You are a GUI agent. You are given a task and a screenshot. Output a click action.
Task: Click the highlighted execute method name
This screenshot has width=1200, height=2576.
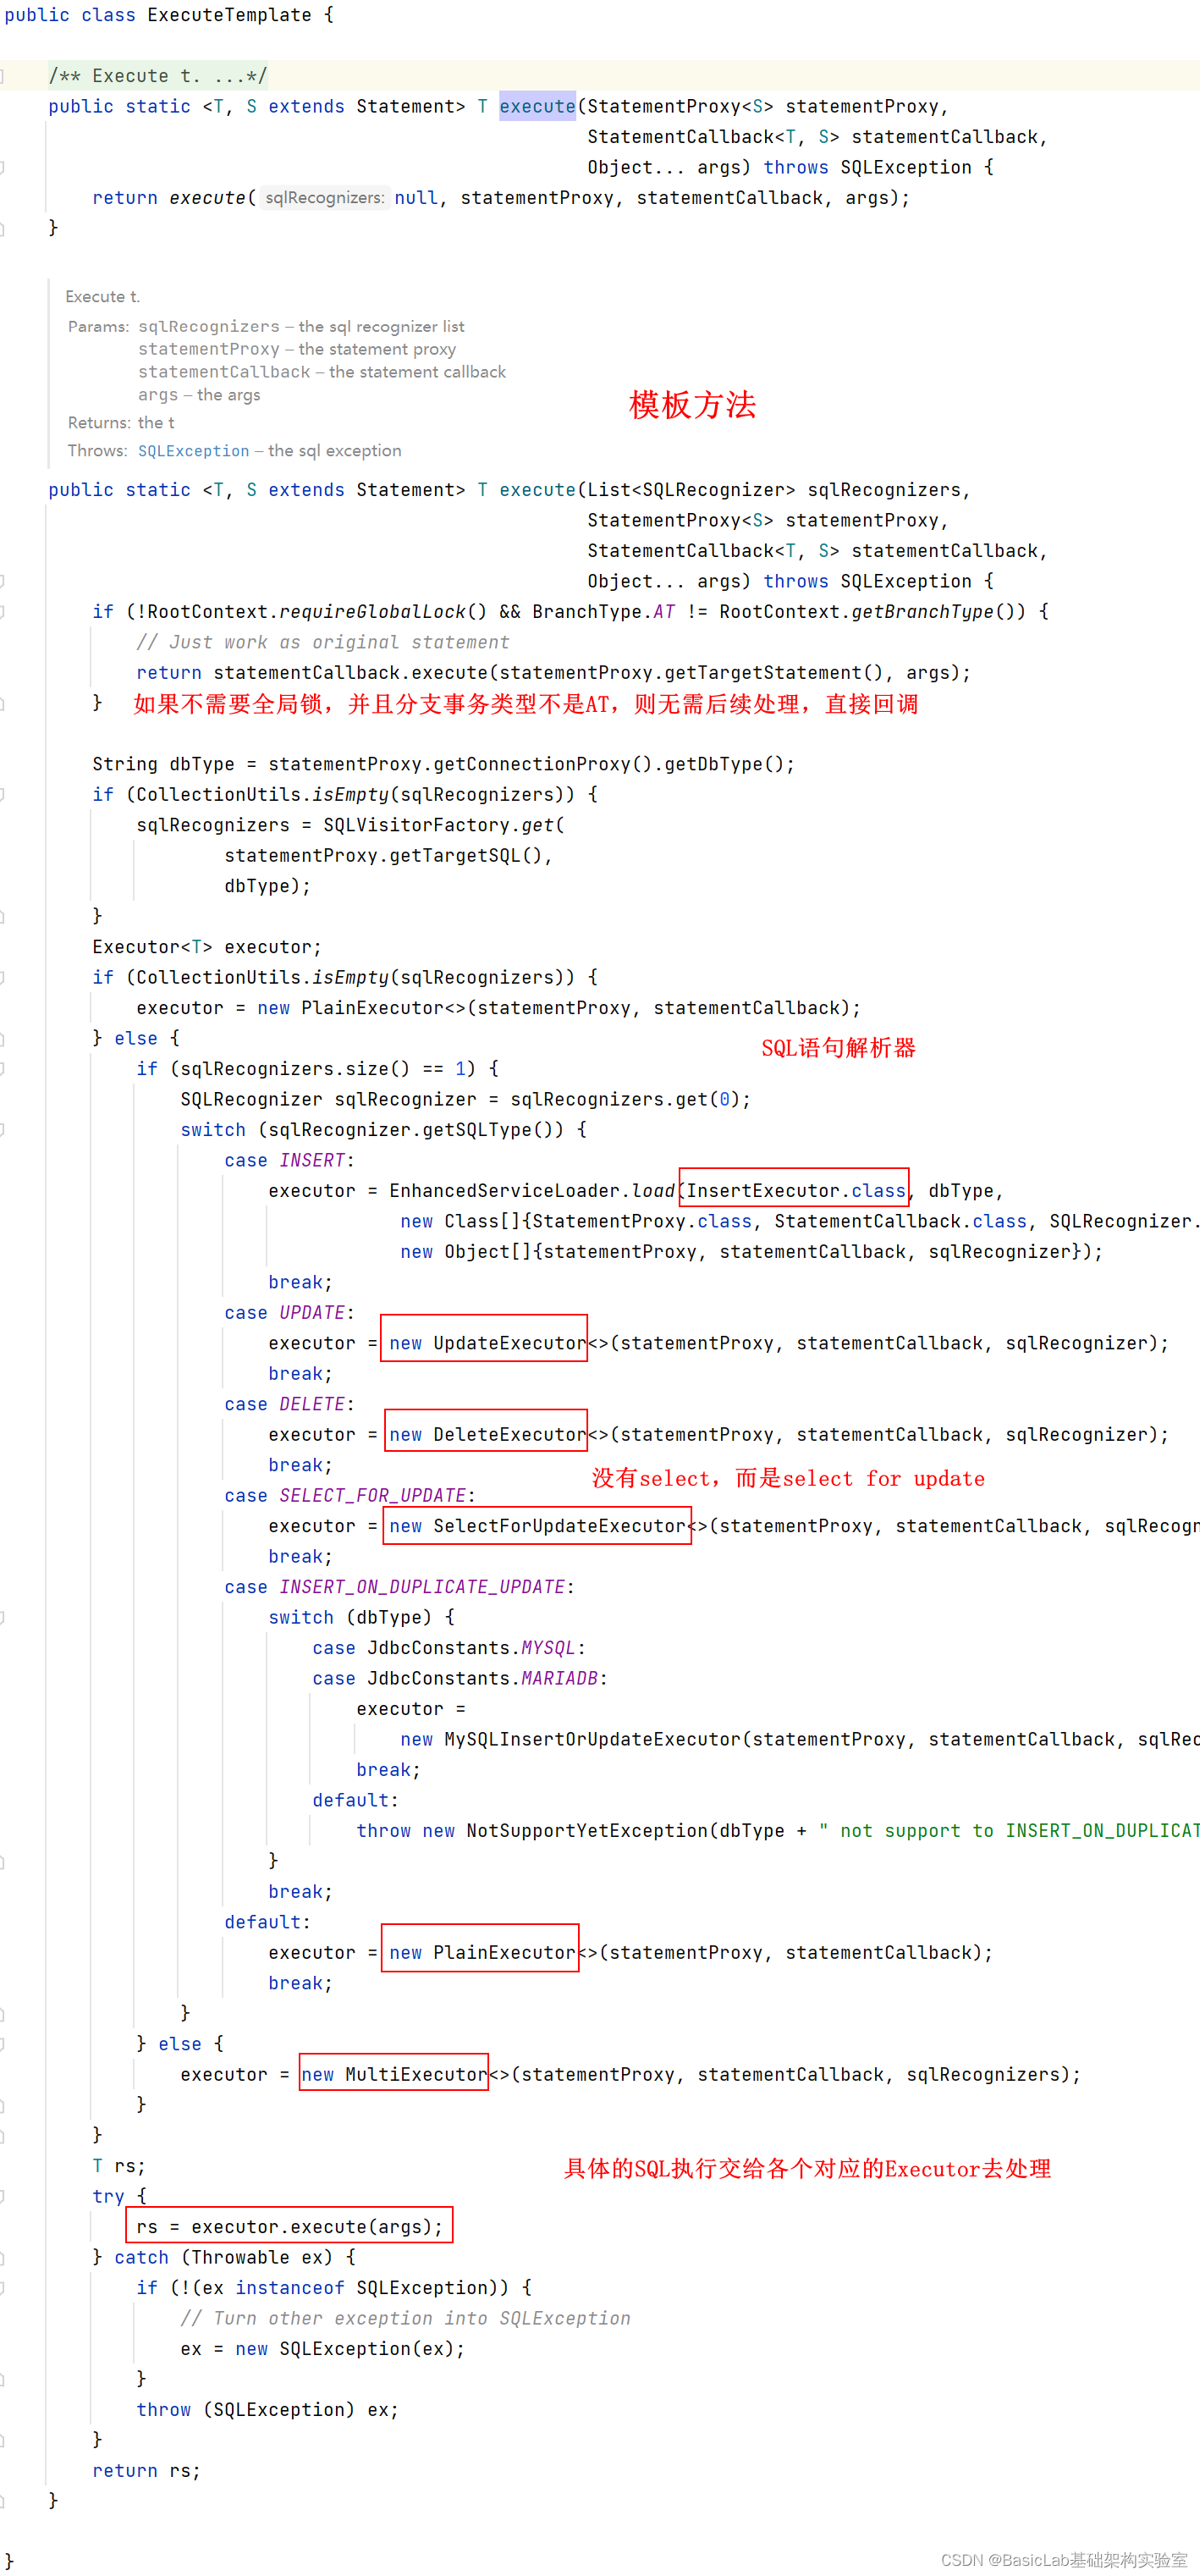[537, 106]
